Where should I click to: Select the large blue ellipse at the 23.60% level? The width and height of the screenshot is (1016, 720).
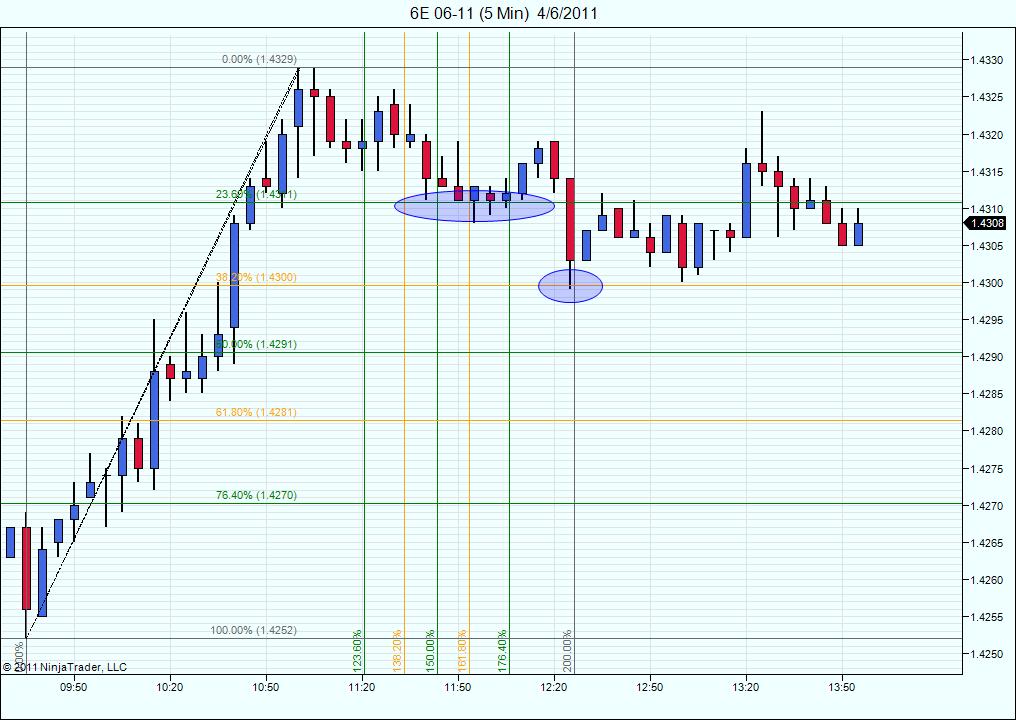point(474,206)
